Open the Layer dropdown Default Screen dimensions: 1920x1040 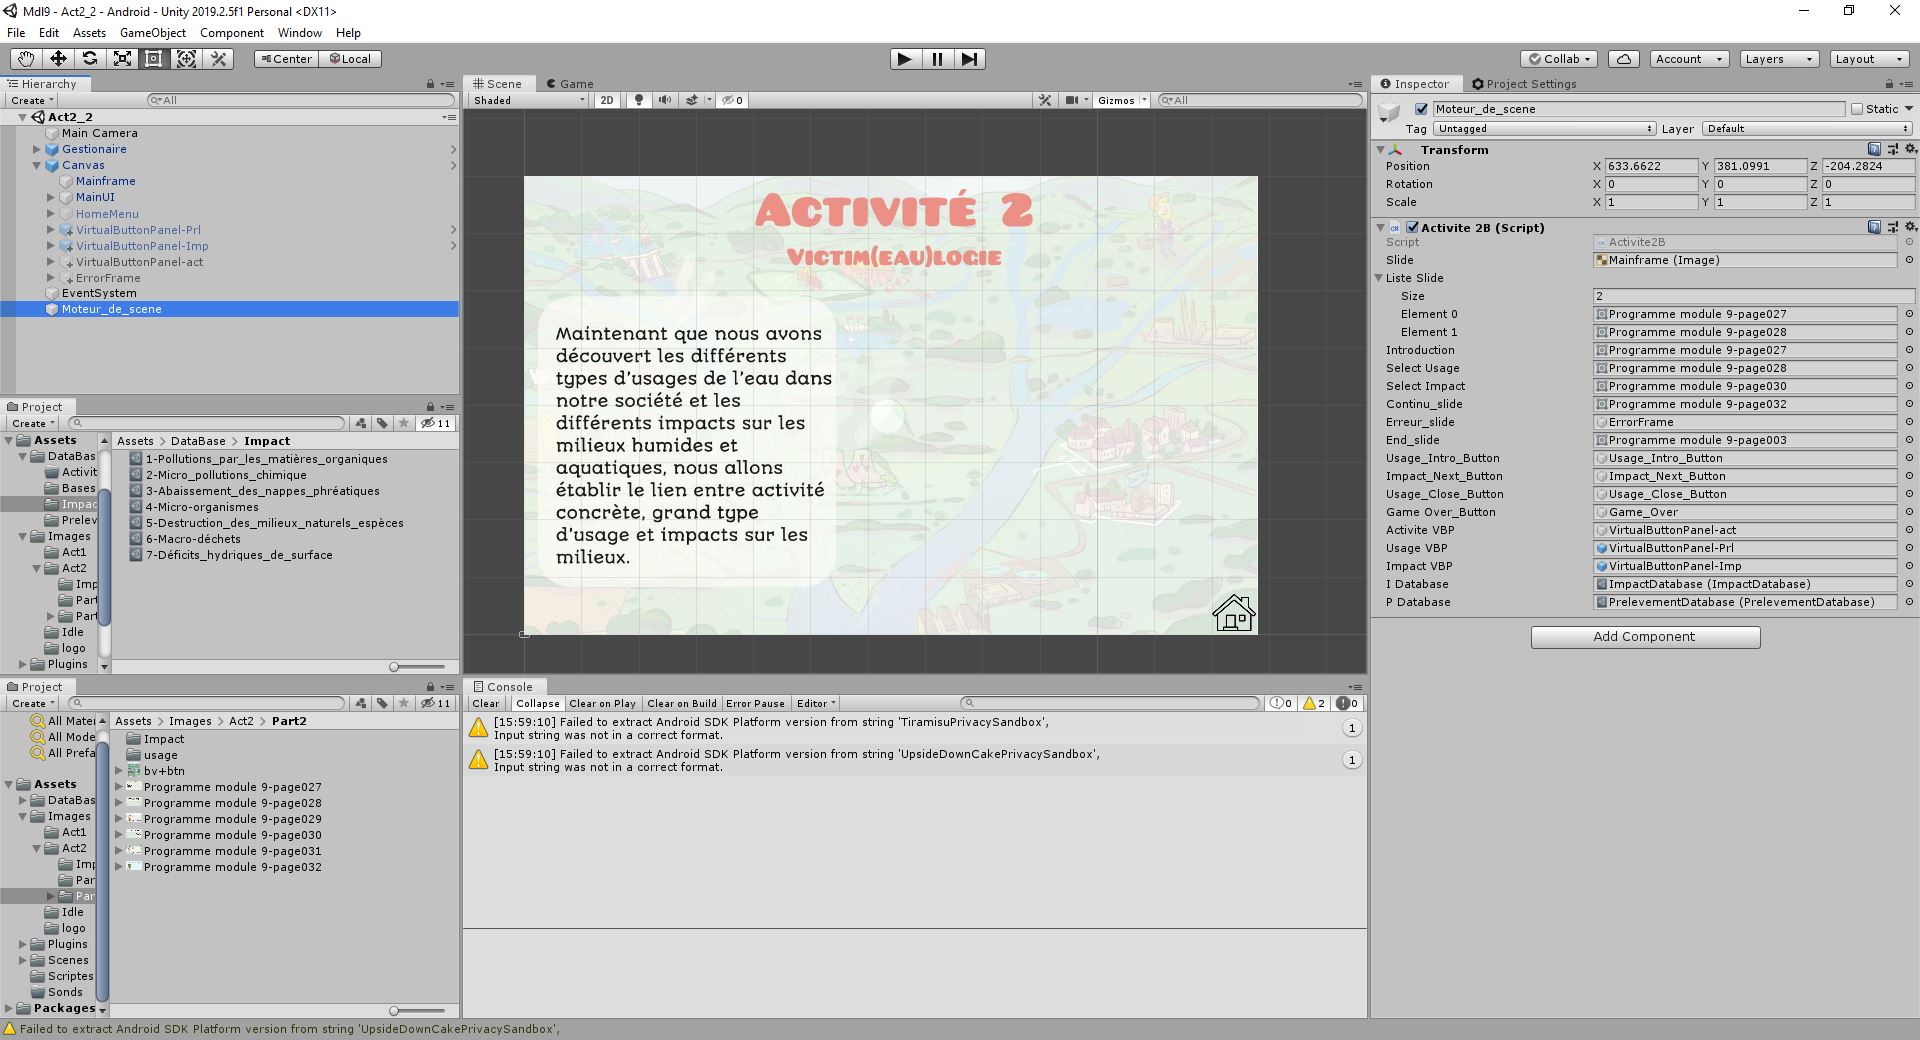pyautogui.click(x=1808, y=129)
